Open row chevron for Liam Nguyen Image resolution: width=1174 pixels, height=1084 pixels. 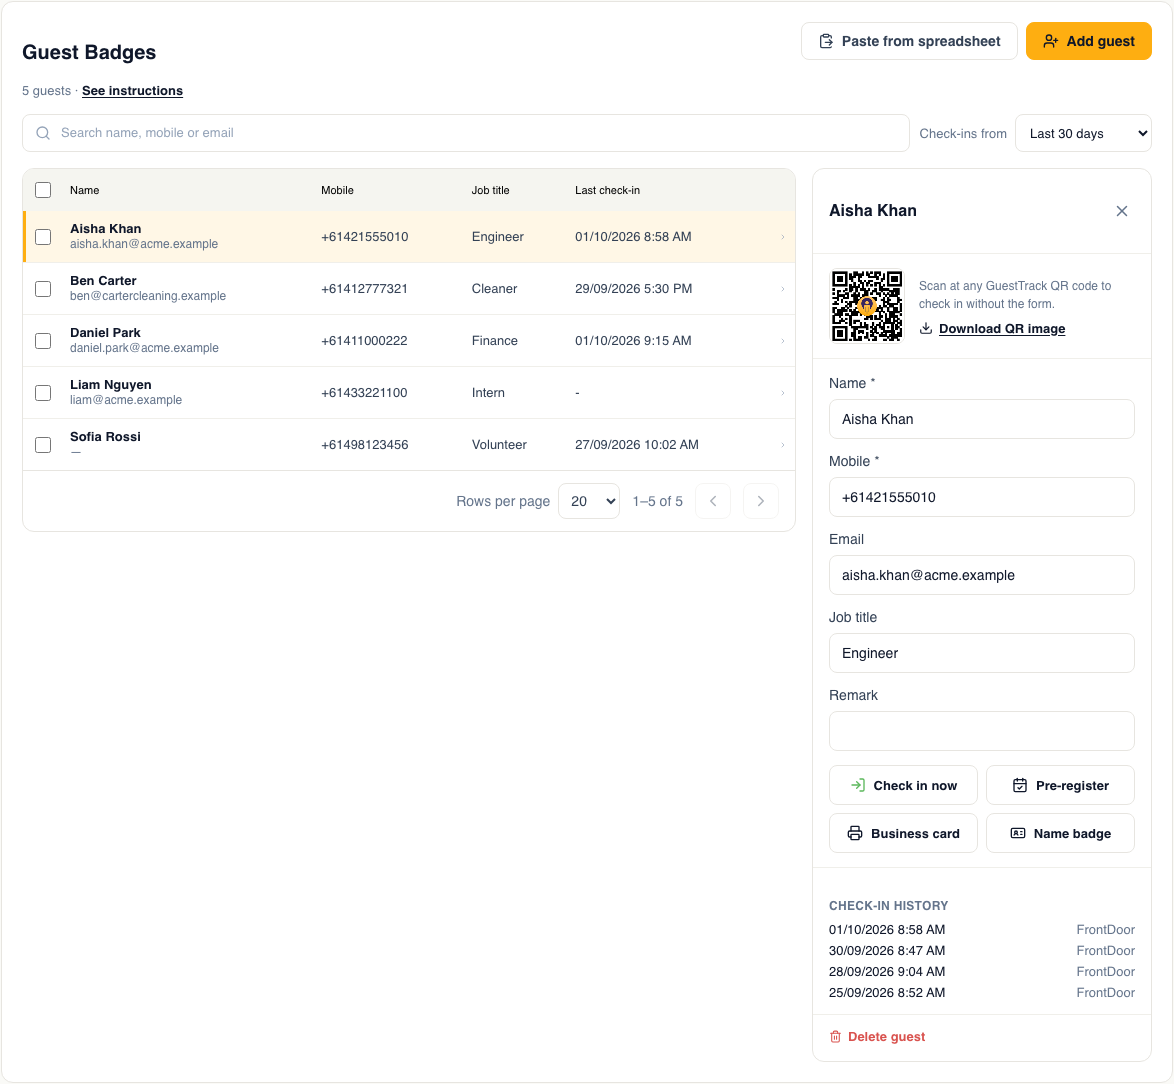[782, 393]
